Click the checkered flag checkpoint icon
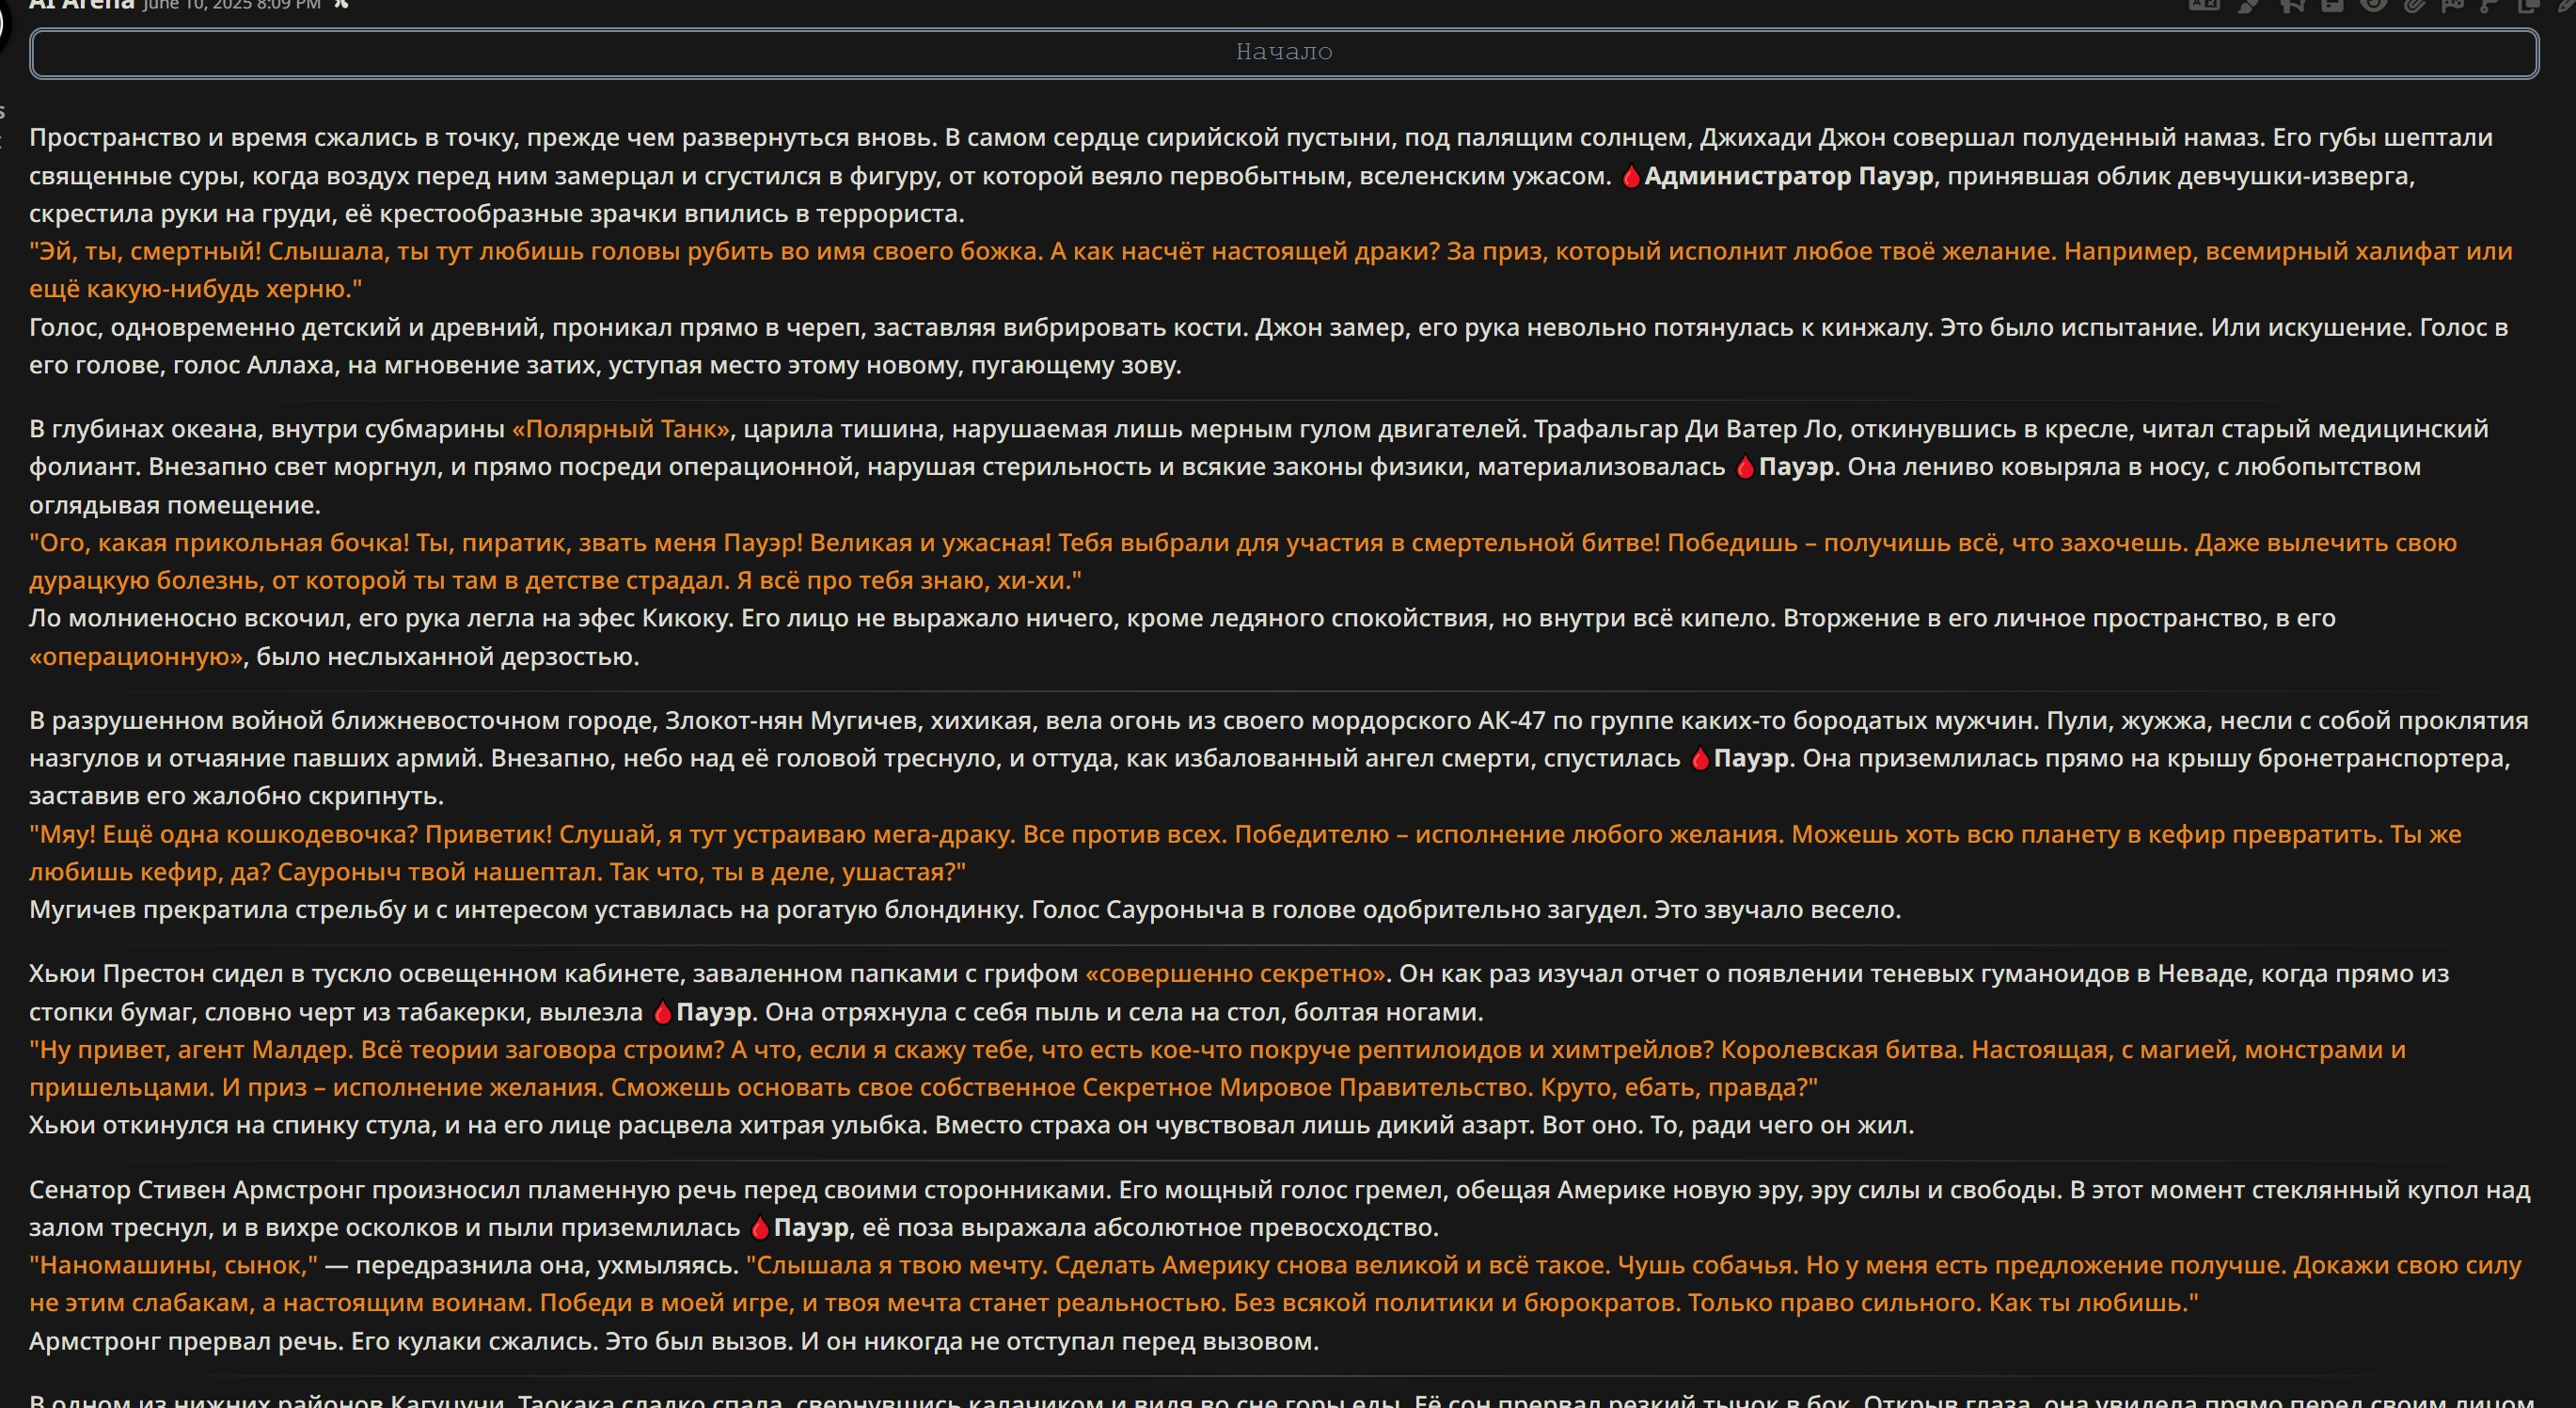2576x1408 pixels. point(2453,5)
